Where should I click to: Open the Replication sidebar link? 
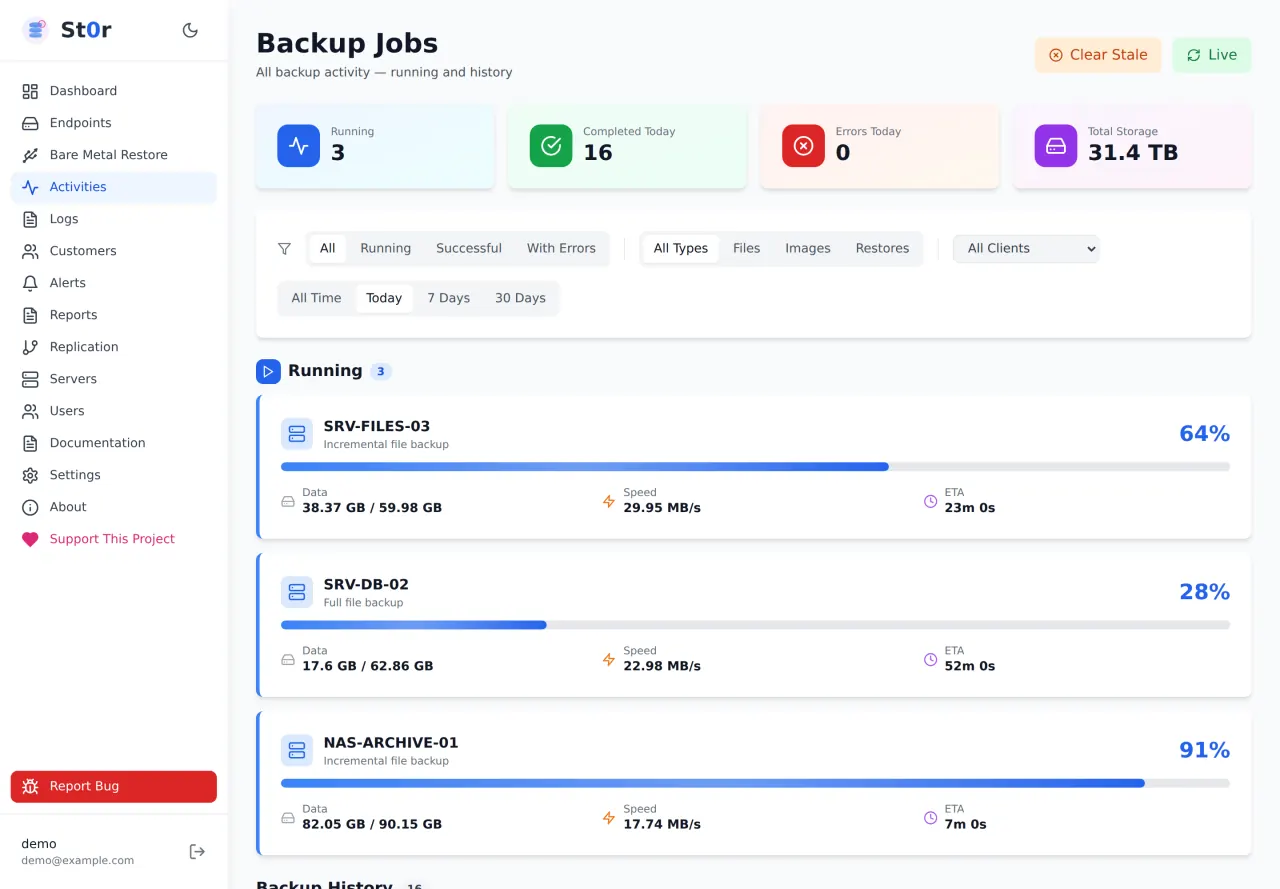click(114, 347)
